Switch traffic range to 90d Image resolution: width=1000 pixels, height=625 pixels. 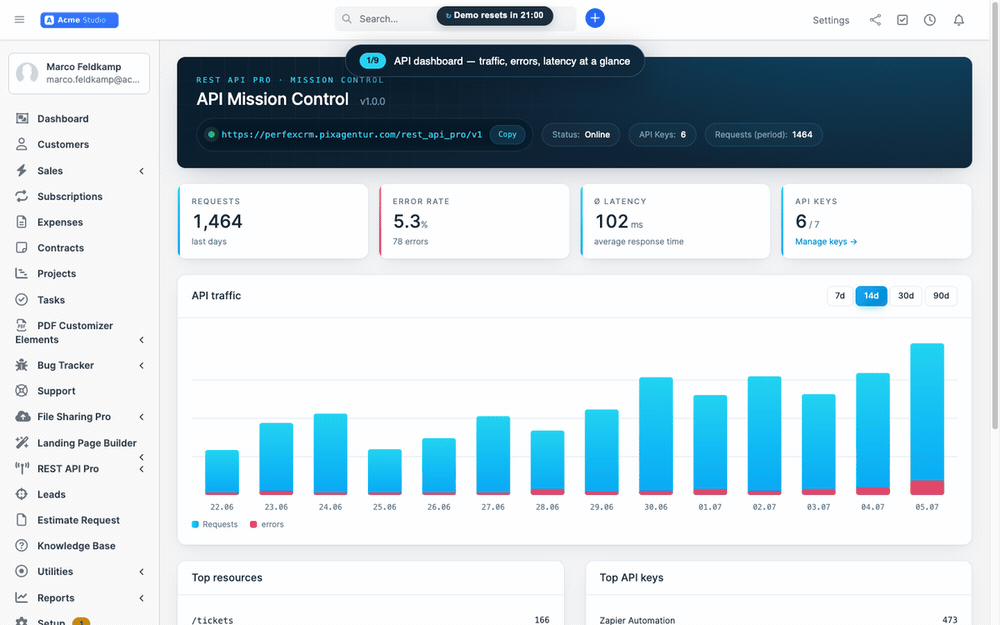(x=941, y=296)
